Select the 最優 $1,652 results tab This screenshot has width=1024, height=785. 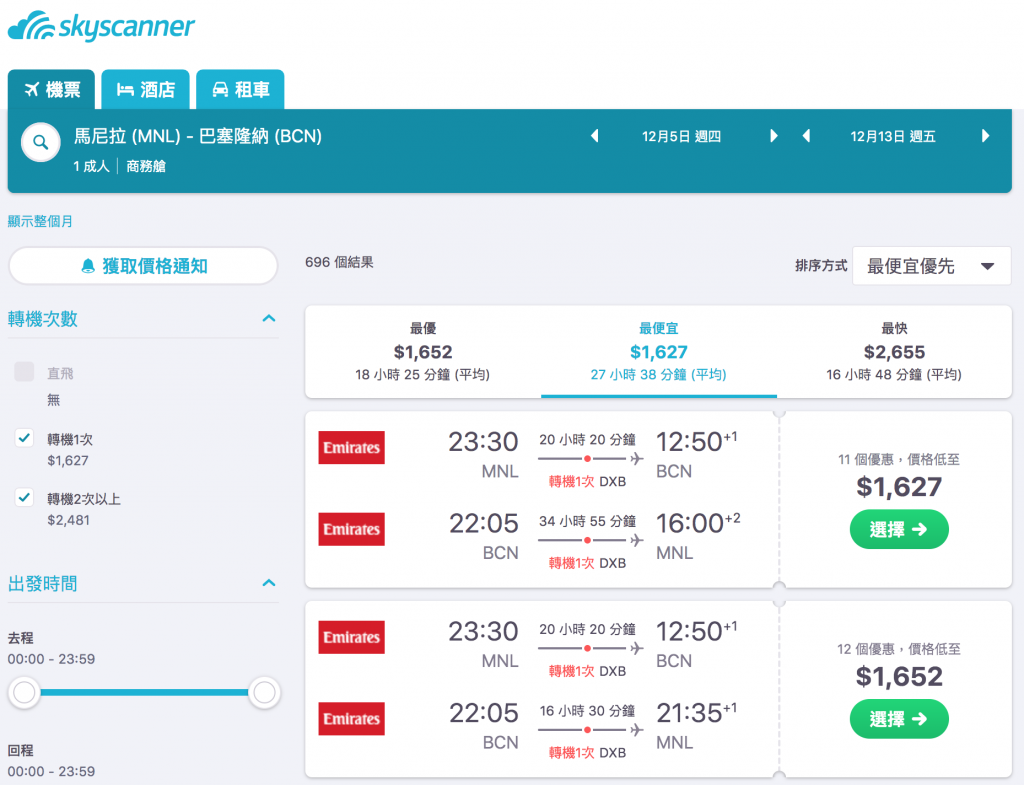tap(423, 351)
